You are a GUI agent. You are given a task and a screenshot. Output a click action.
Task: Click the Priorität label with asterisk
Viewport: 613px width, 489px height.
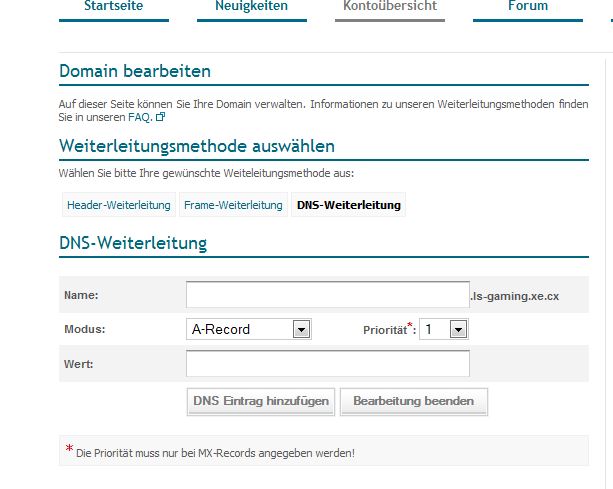(388, 329)
